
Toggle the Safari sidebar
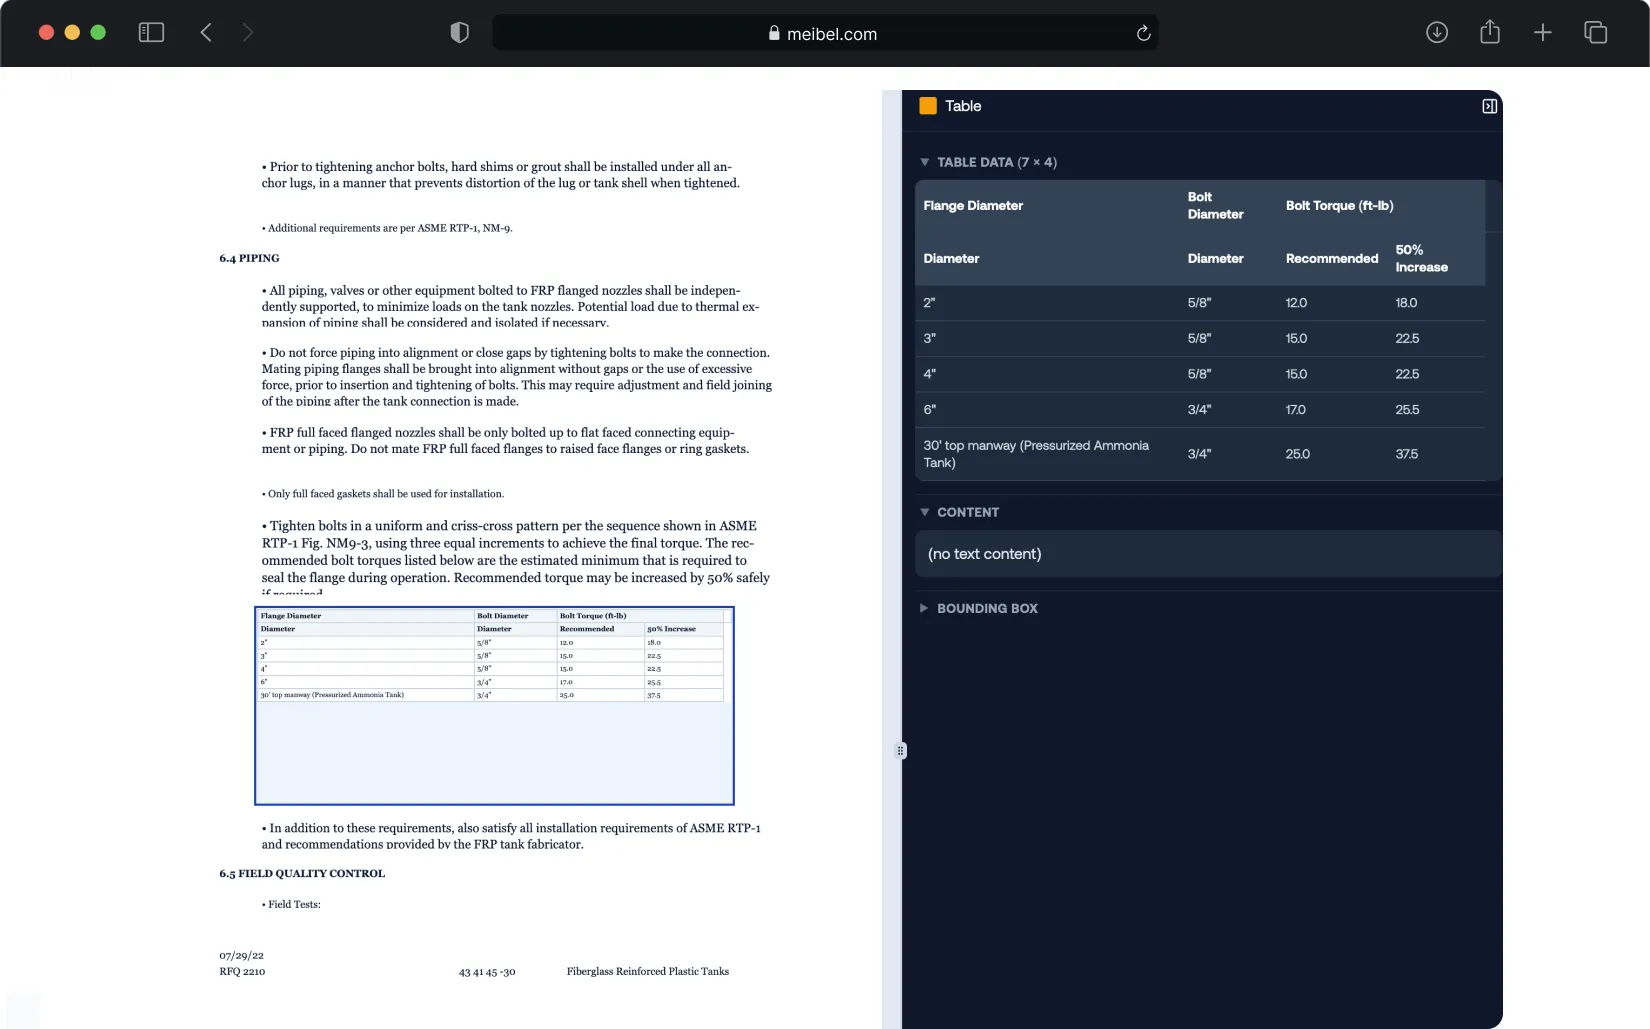(x=151, y=33)
